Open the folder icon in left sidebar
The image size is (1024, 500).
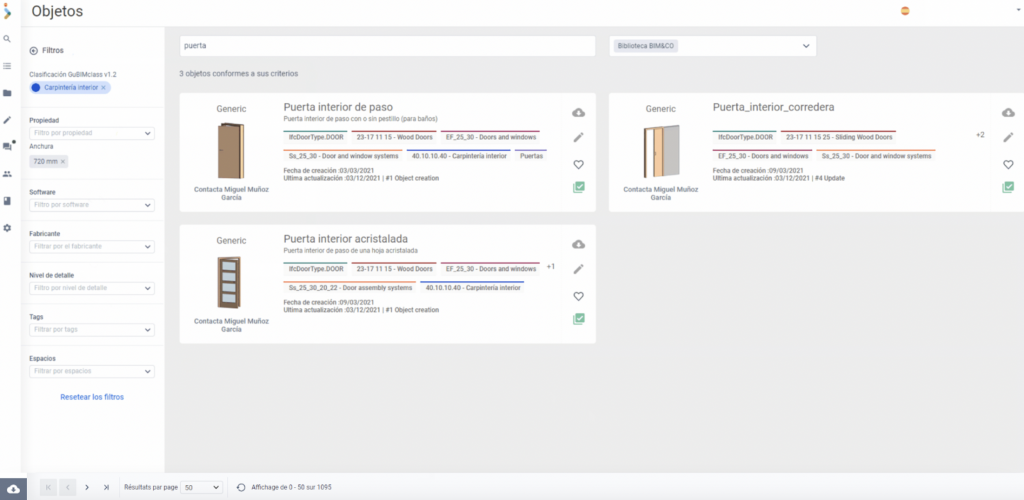pos(7,93)
